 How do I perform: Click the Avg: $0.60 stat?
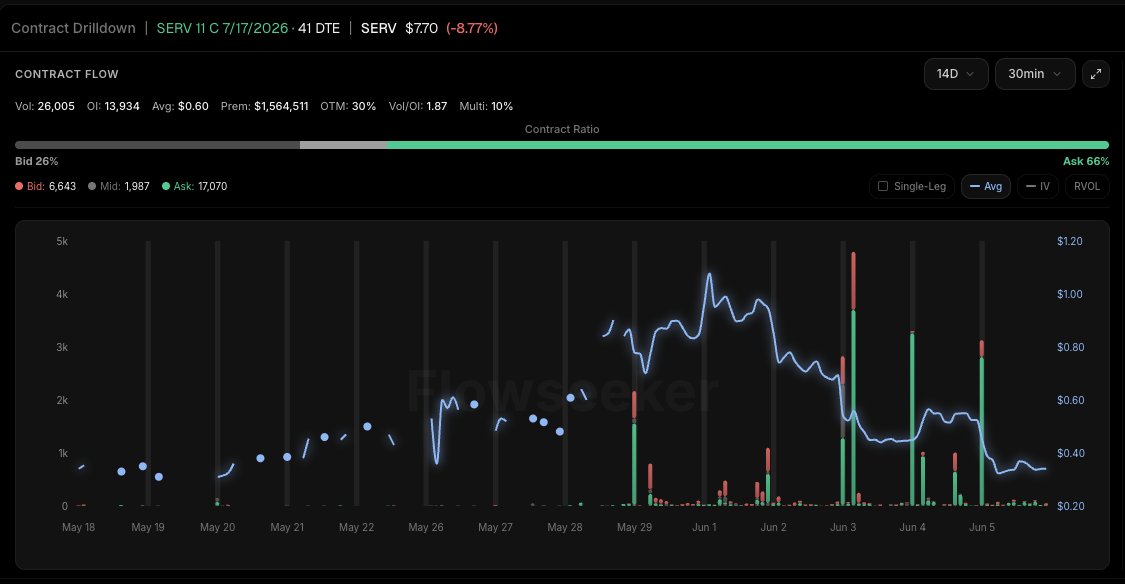click(180, 106)
